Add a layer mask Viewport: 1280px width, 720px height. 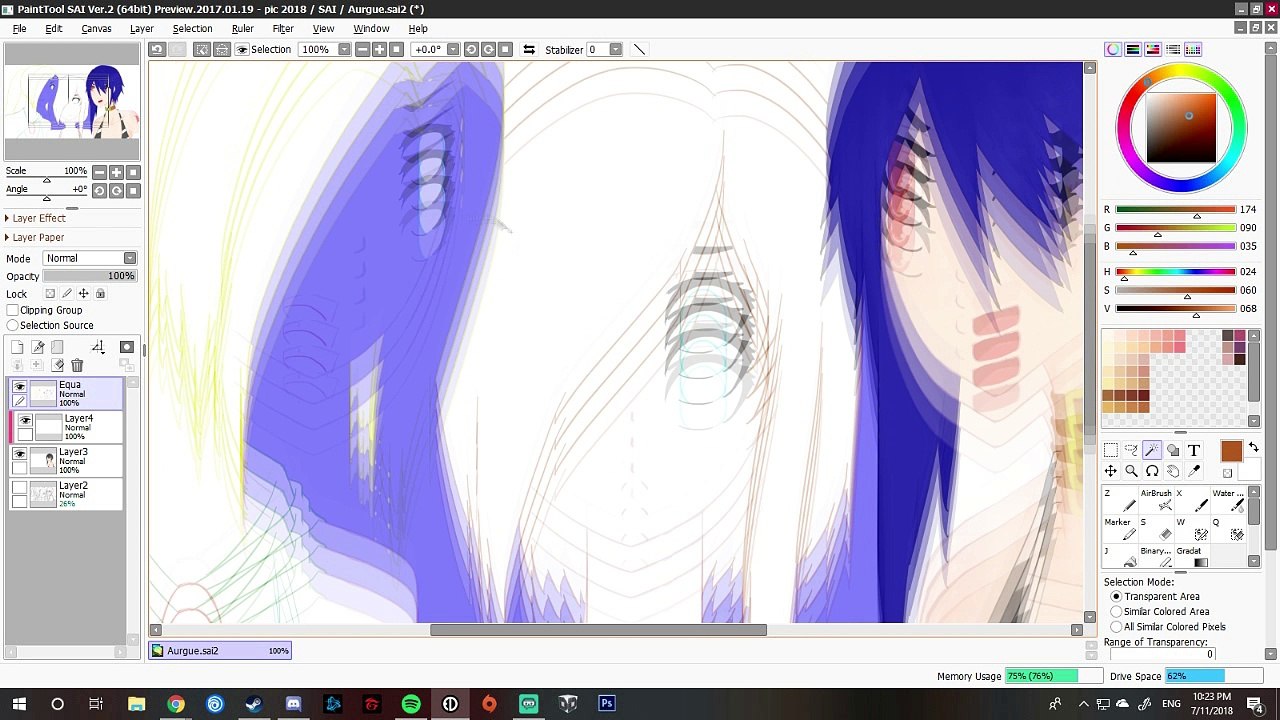pos(126,347)
